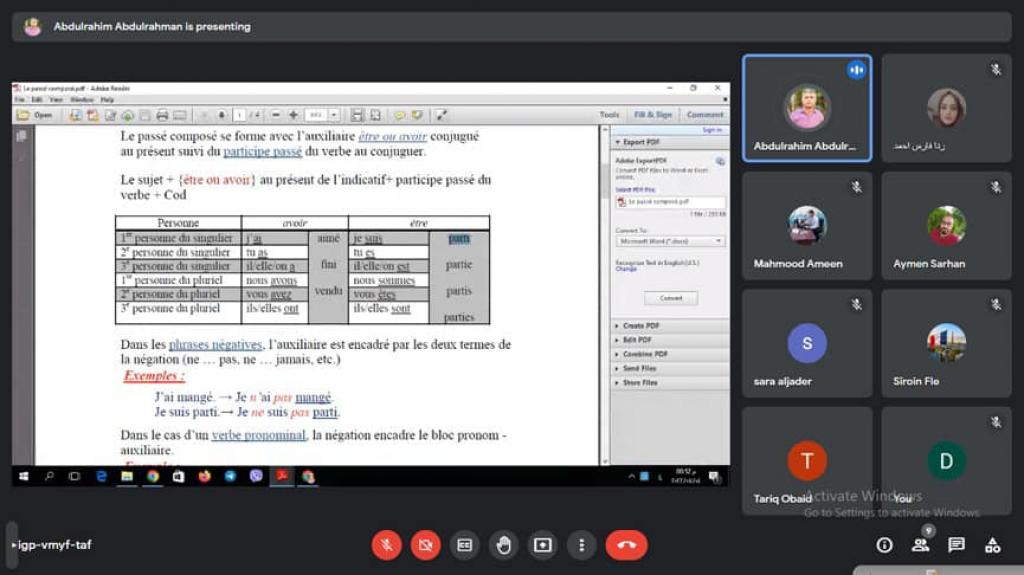Open the Fill & Sign tab
This screenshot has width=1024, height=575.
(653, 115)
